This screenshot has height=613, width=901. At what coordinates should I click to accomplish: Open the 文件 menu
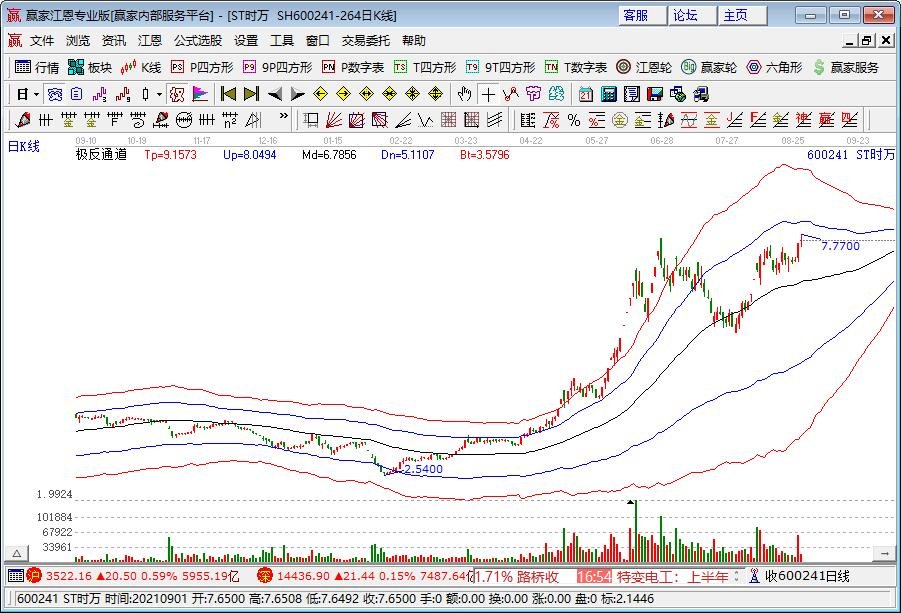[x=42, y=40]
